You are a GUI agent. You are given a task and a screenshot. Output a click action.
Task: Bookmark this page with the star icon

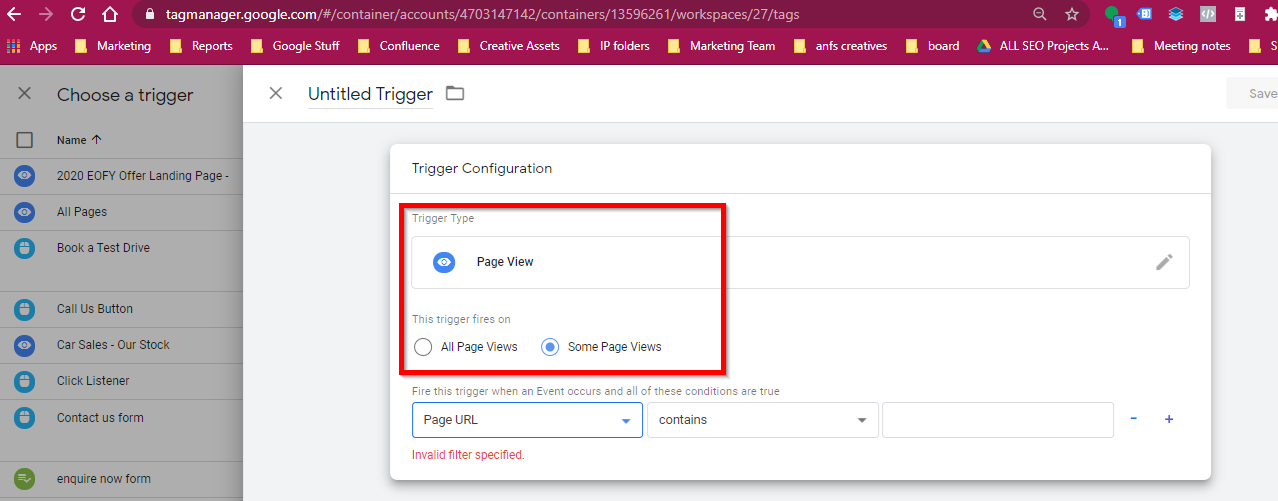tap(1072, 14)
